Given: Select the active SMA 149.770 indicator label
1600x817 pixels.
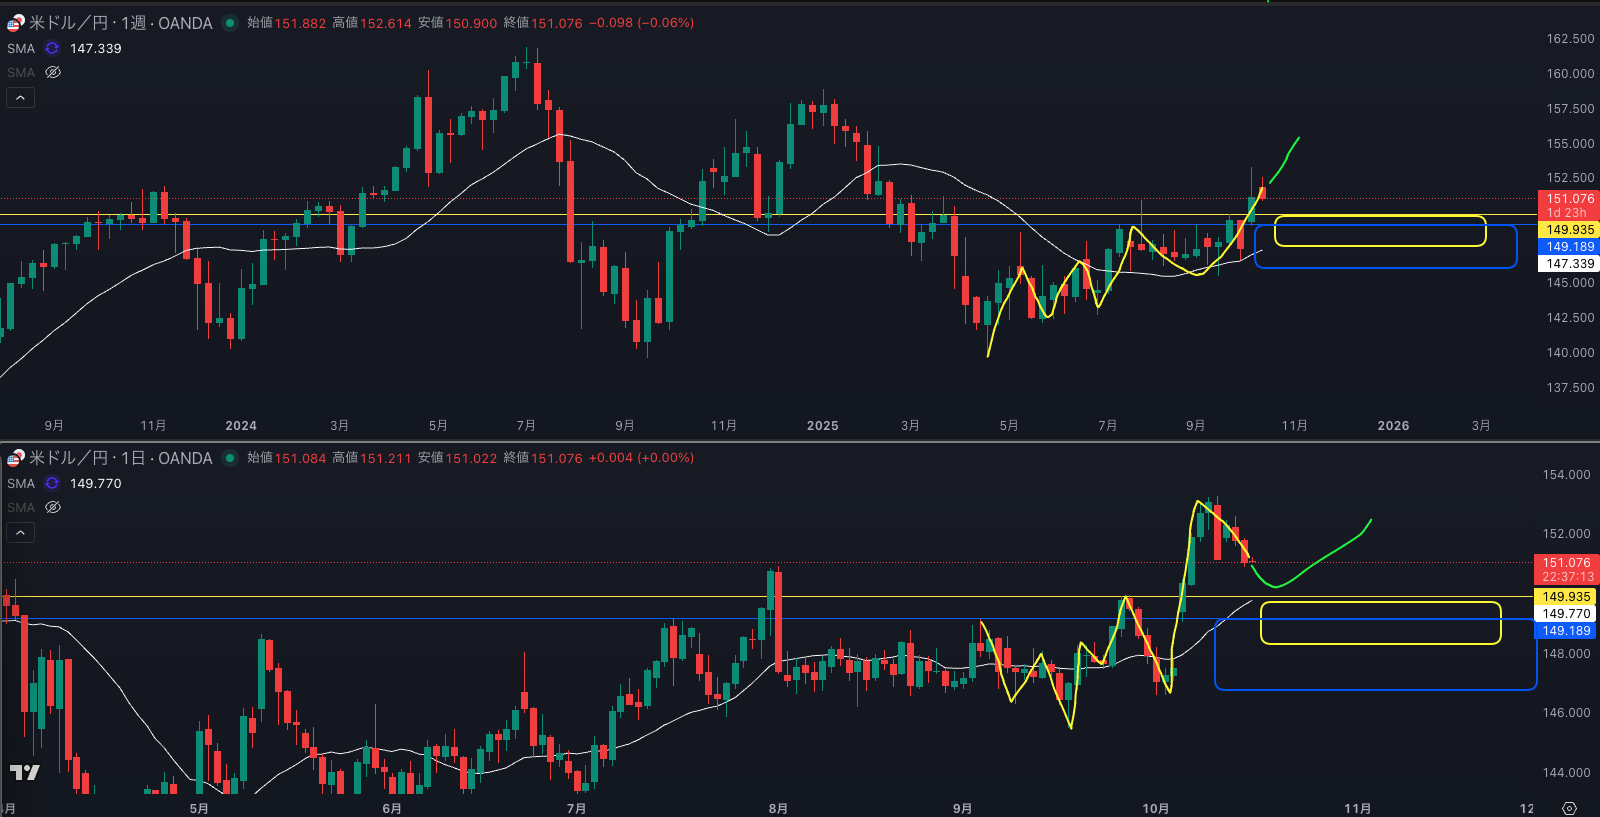Looking at the screenshot, I should pos(21,483).
